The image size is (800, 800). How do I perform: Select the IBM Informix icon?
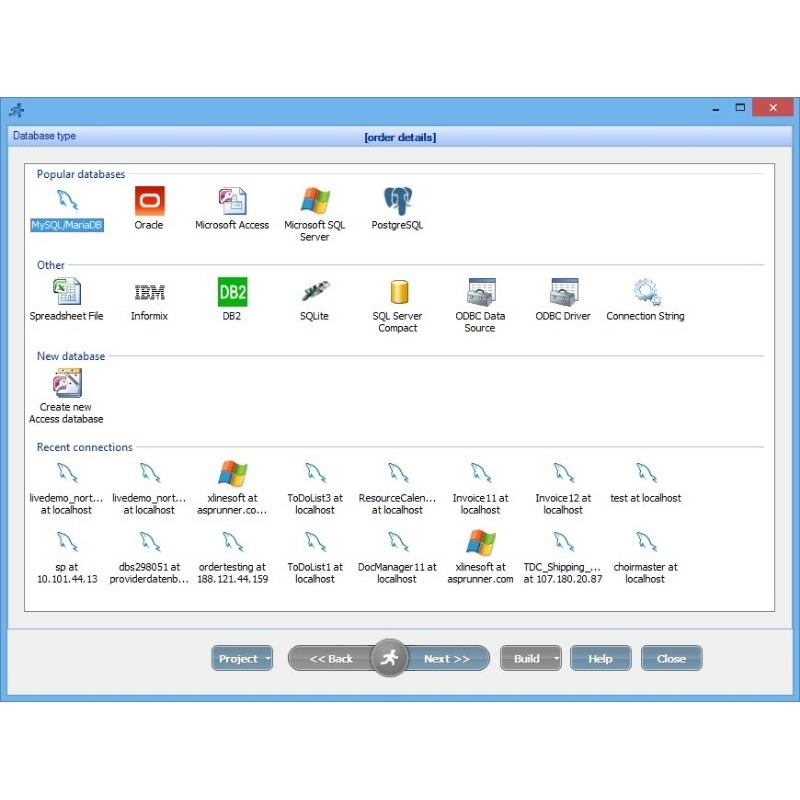click(x=149, y=292)
